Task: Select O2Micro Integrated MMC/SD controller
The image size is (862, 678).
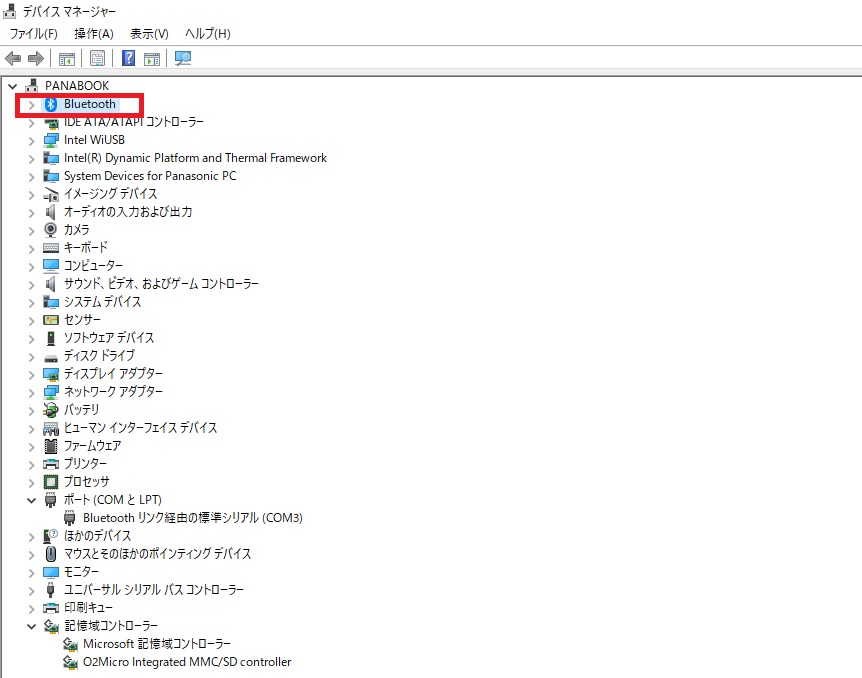Action: 187,662
